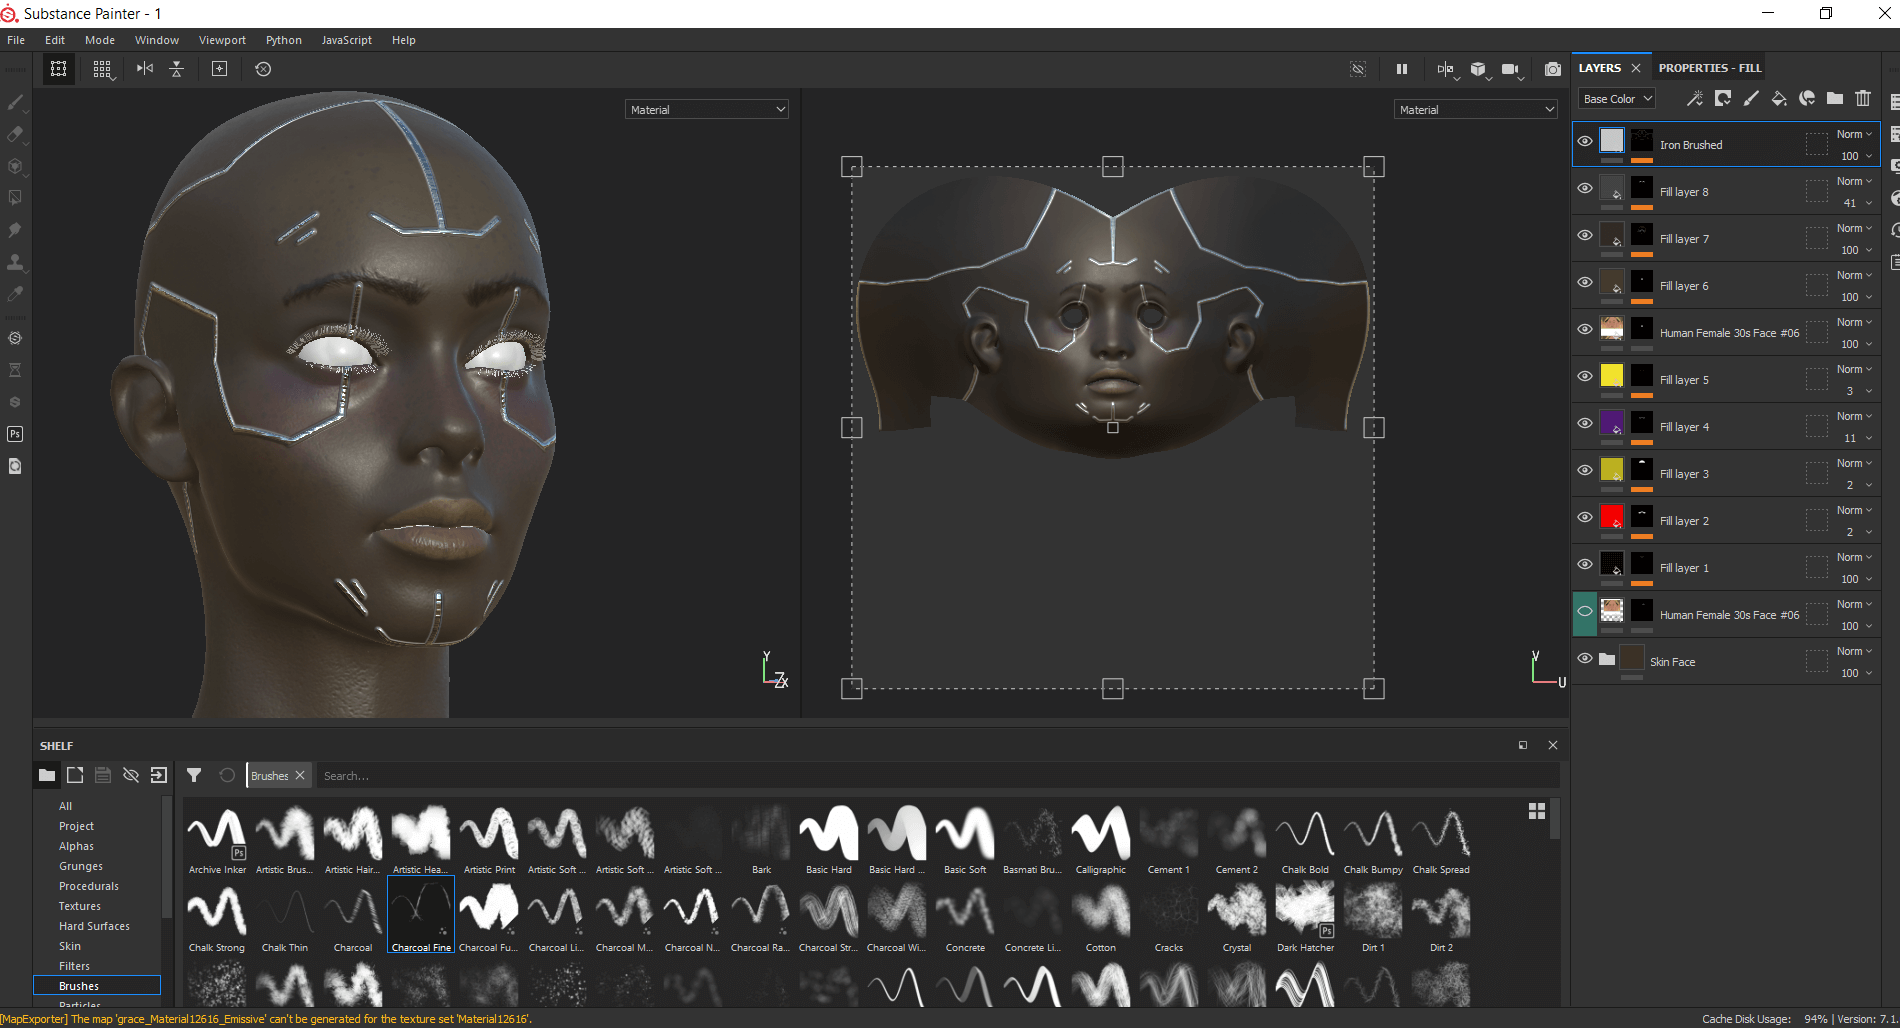Select the yellow swatch of Fill layer 5
The height and width of the screenshot is (1028, 1900).
point(1612,375)
